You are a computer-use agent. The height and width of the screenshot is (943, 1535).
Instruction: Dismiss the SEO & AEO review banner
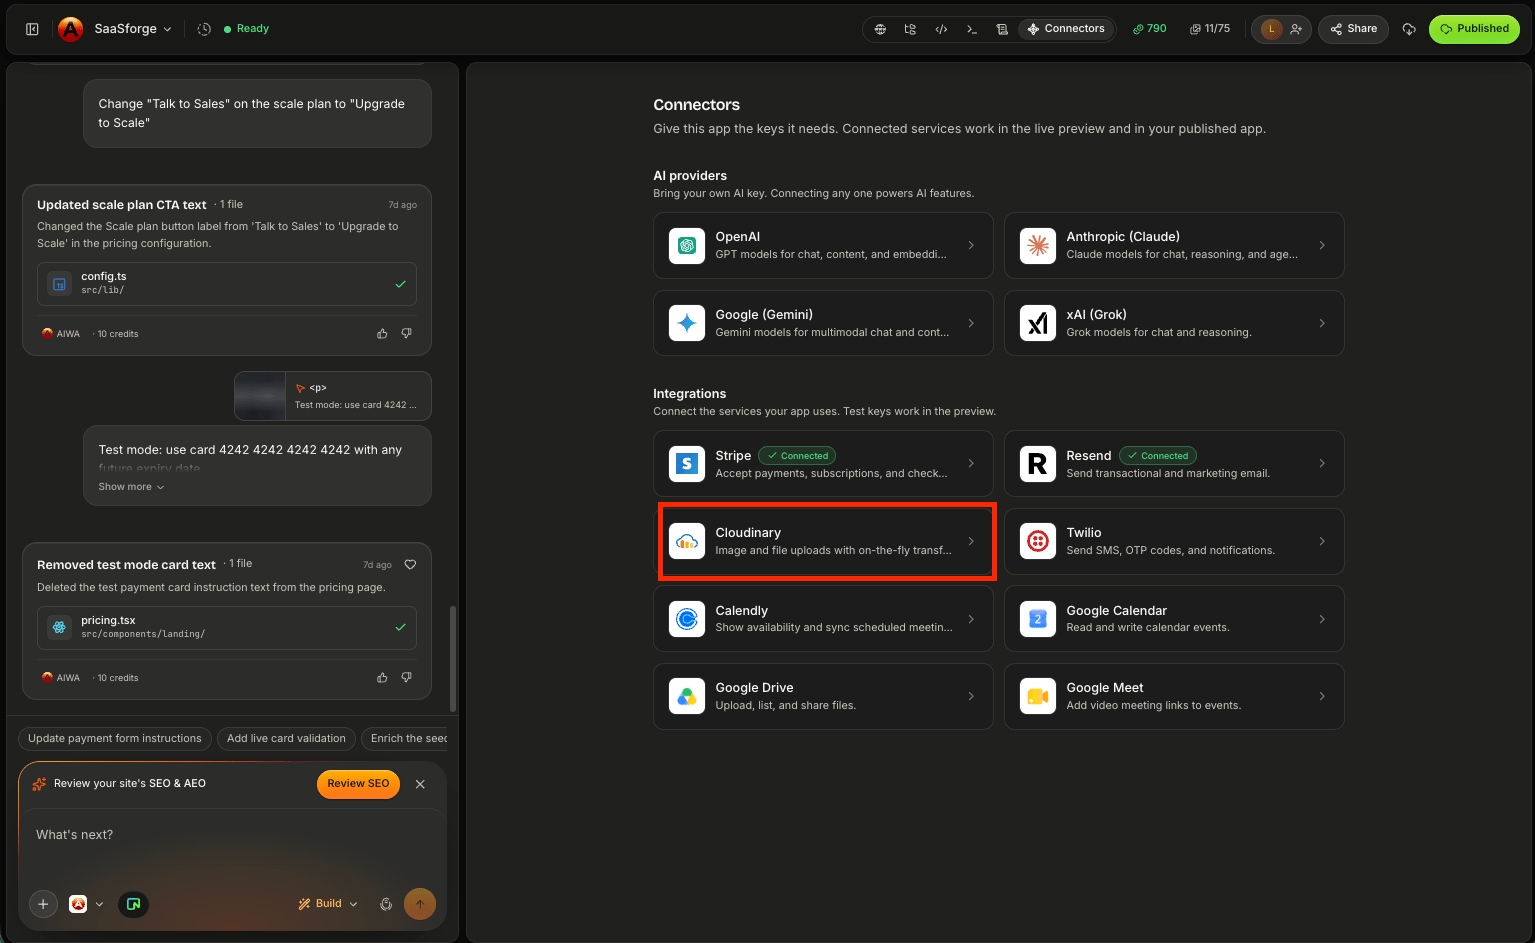420,784
